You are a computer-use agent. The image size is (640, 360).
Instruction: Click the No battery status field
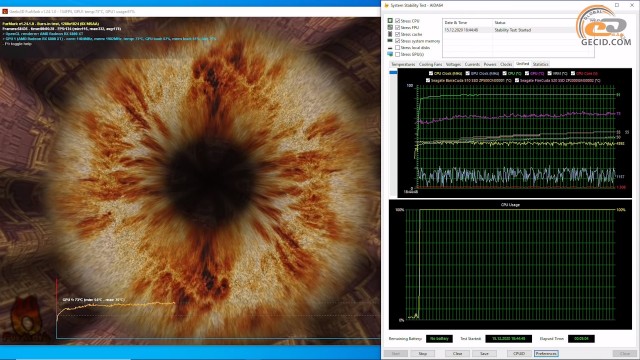439,339
